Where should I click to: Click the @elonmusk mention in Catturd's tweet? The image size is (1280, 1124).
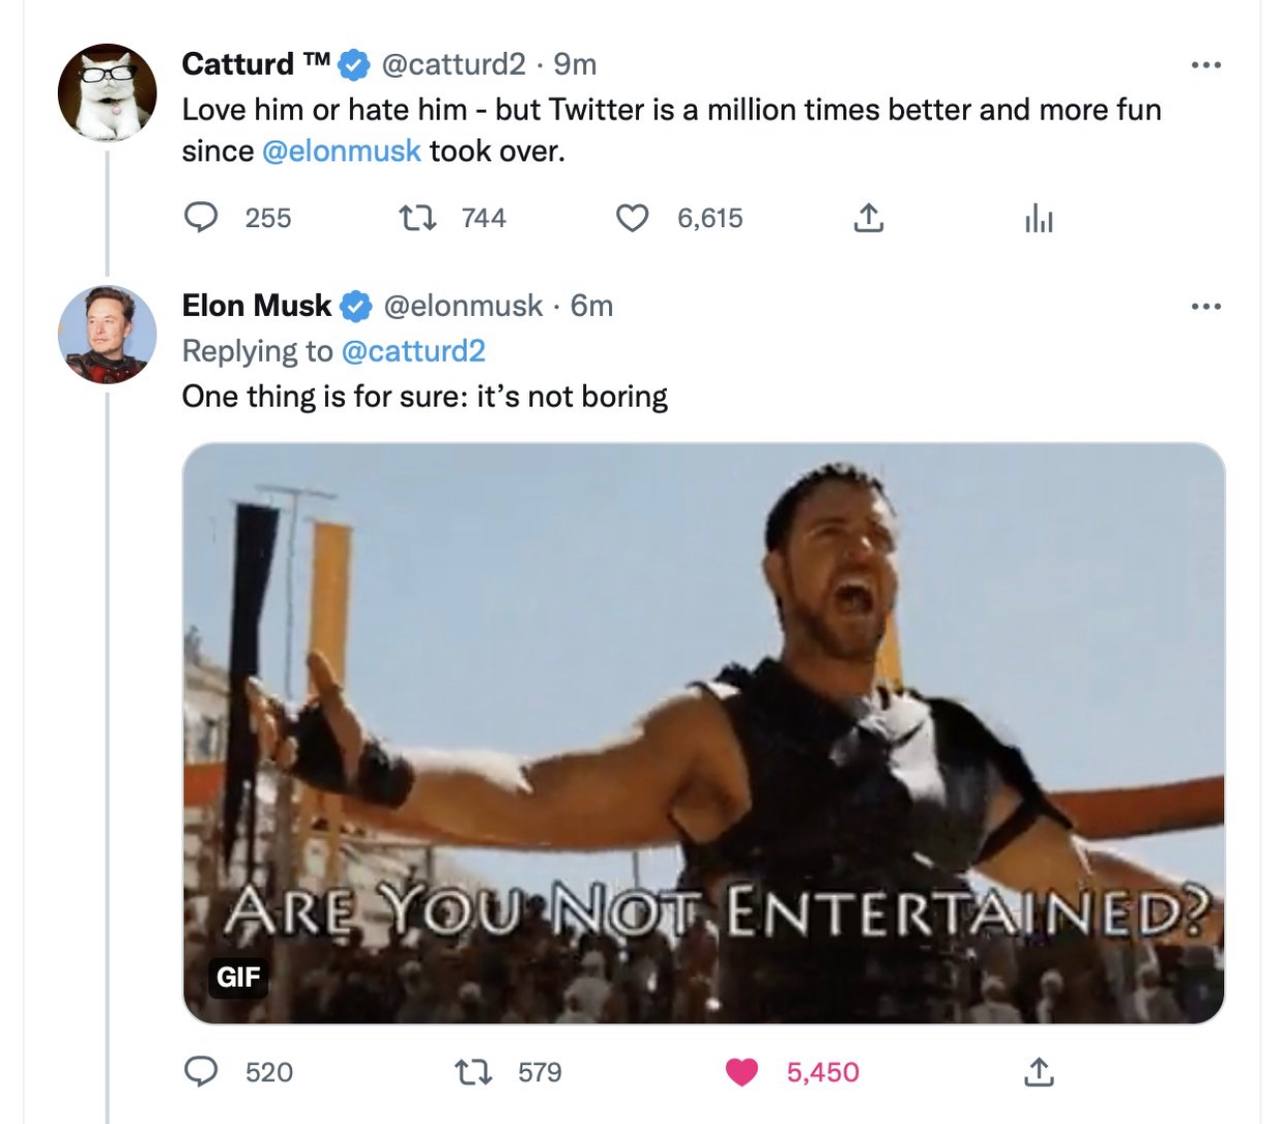(341, 151)
